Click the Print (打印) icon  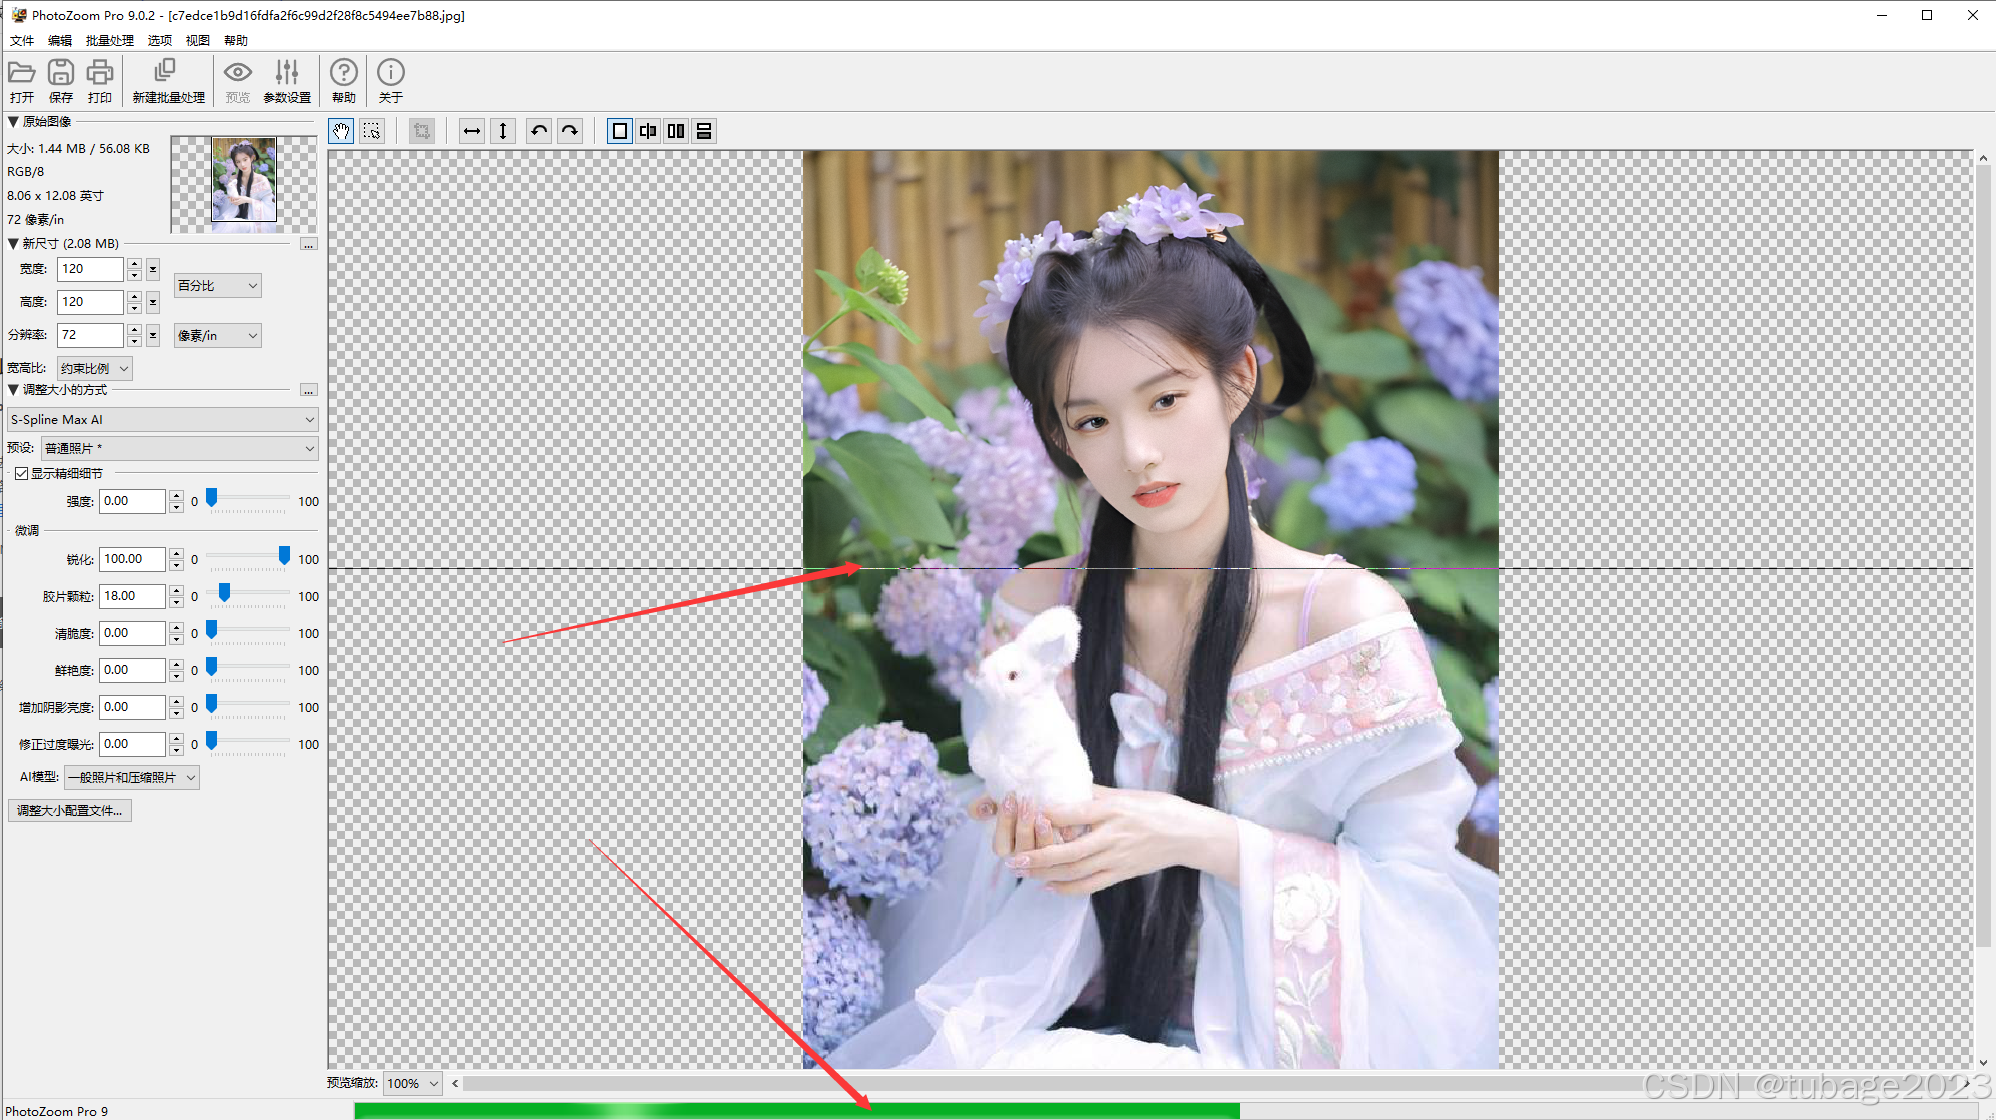coord(100,73)
